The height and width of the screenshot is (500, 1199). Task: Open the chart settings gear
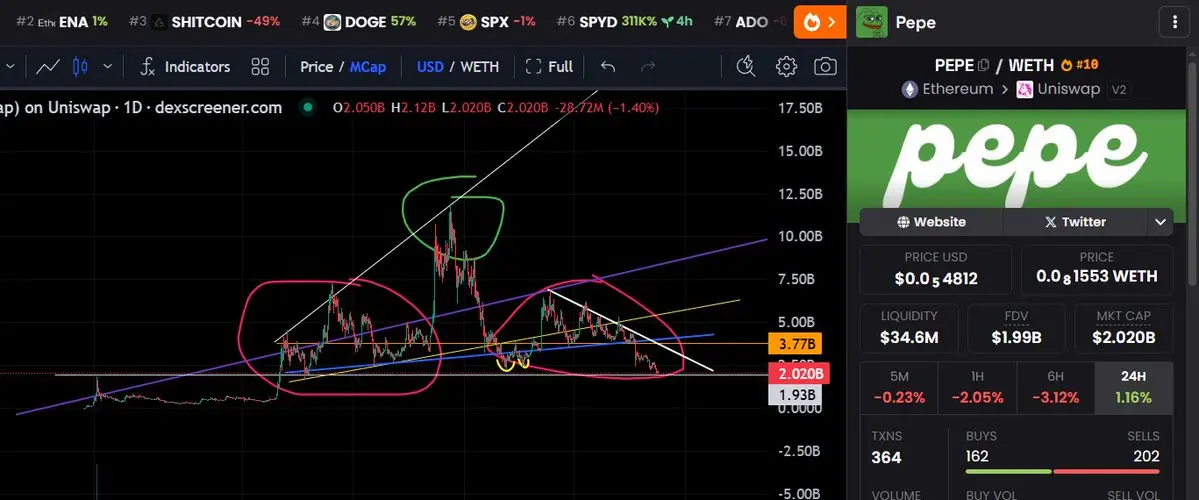[786, 67]
